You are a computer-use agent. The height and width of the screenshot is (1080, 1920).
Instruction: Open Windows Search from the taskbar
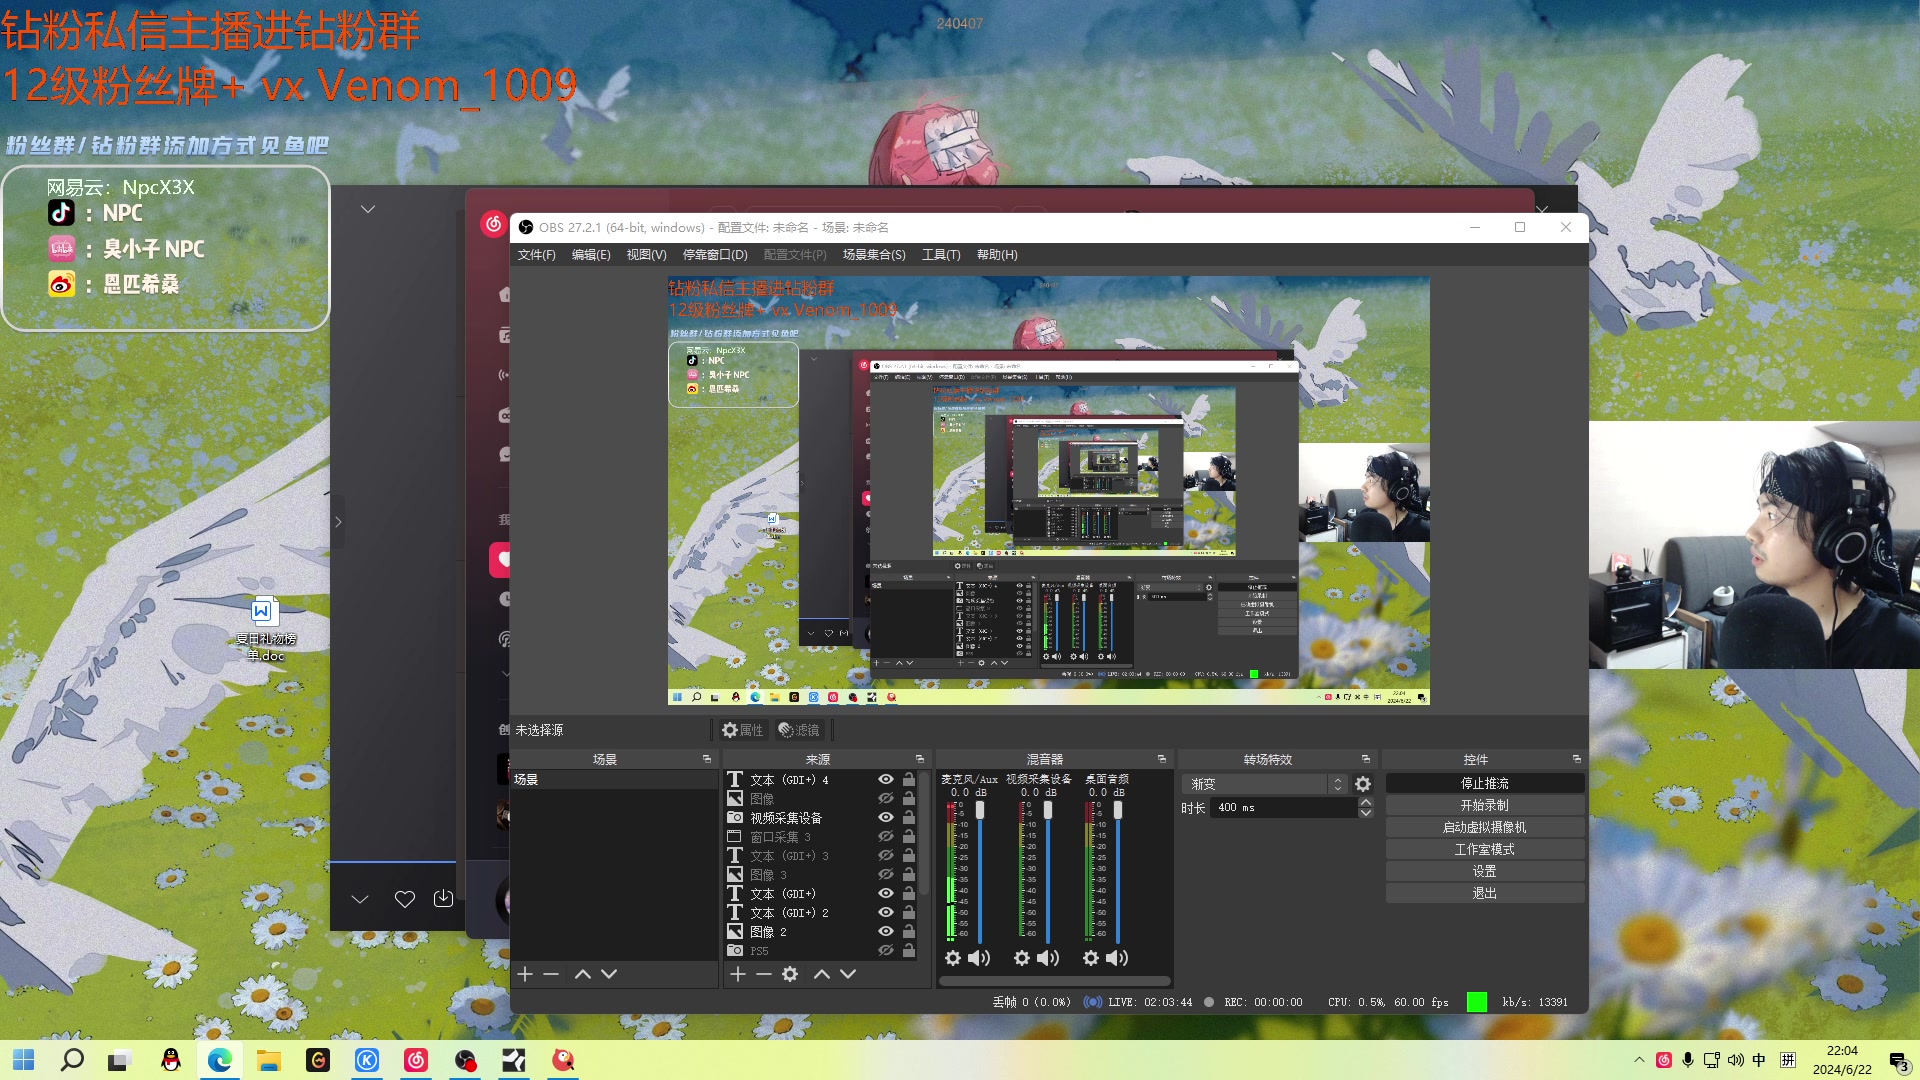pyautogui.click(x=72, y=1060)
